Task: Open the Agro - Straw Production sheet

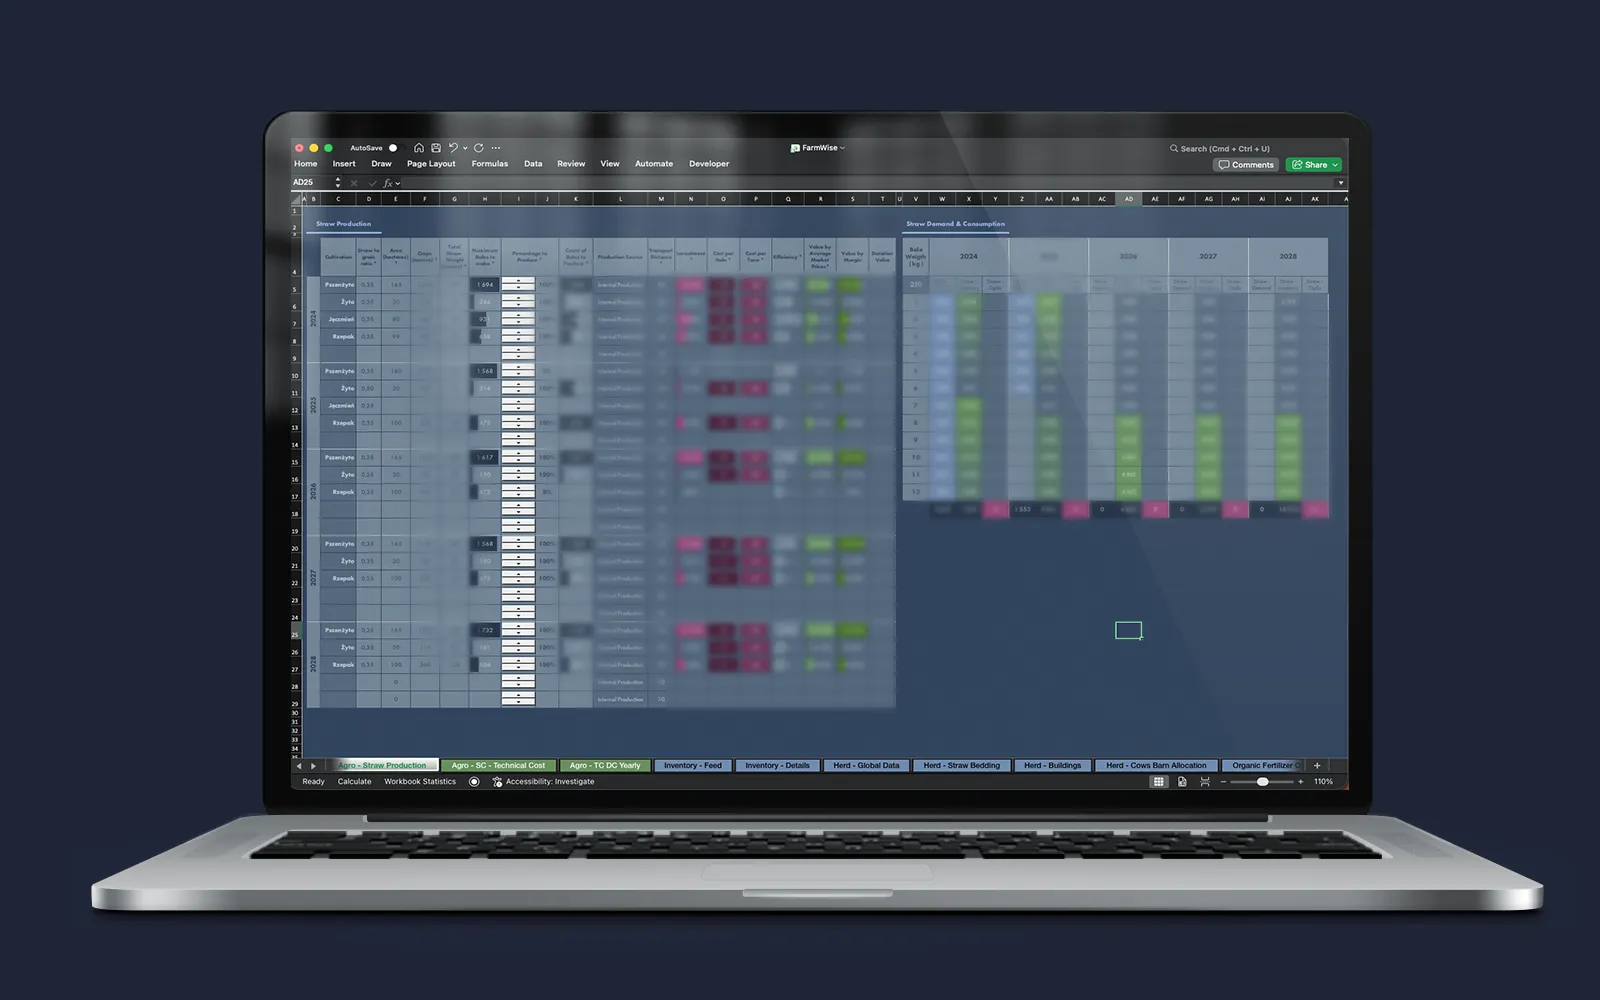Action: pyautogui.click(x=384, y=765)
